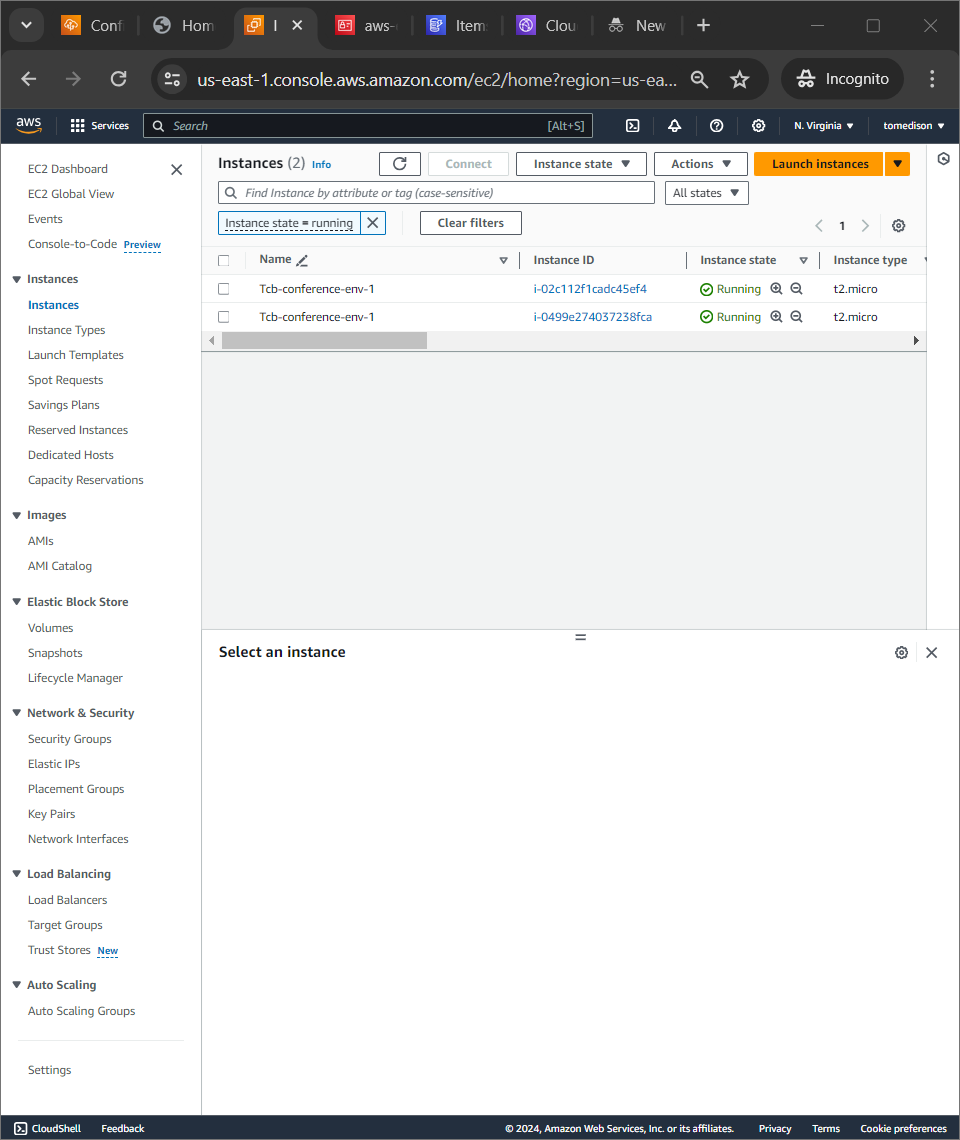Image resolution: width=960 pixels, height=1140 pixels.
Task: Click the Clear filters button
Action: 471,223
